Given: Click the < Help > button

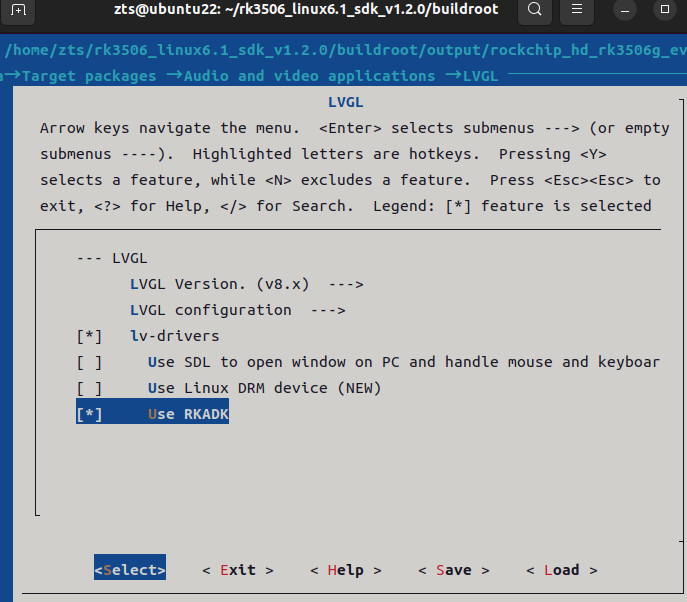Looking at the screenshot, I should [346, 570].
